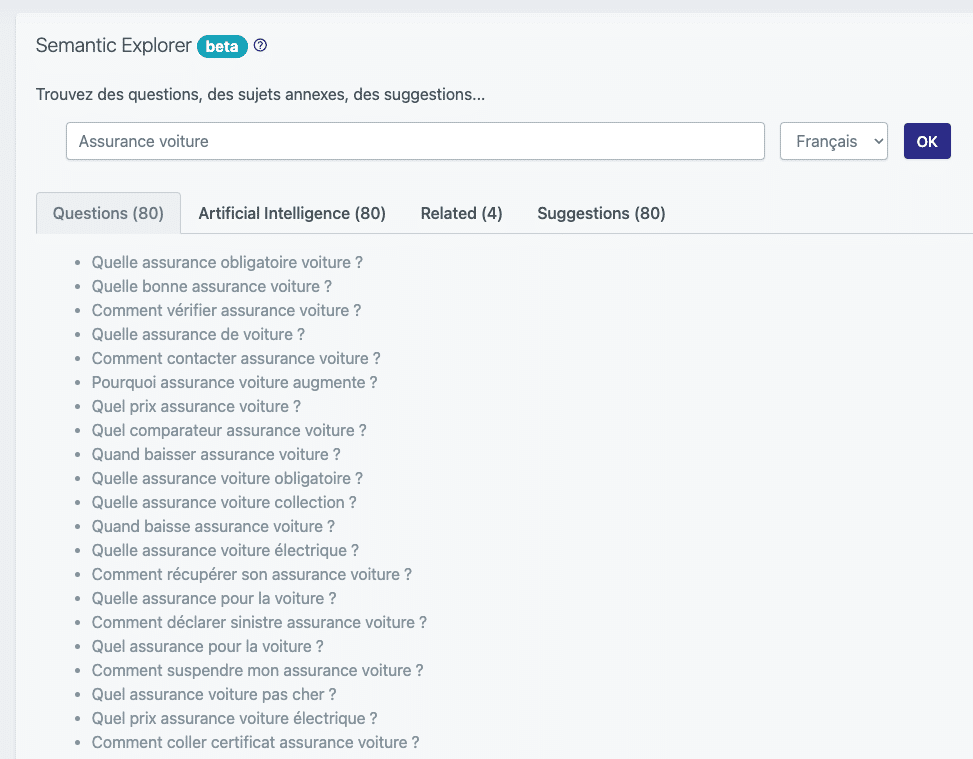The image size is (973, 759).
Task: Switch to the Artificial Intelligence tab
Action: coord(291,213)
